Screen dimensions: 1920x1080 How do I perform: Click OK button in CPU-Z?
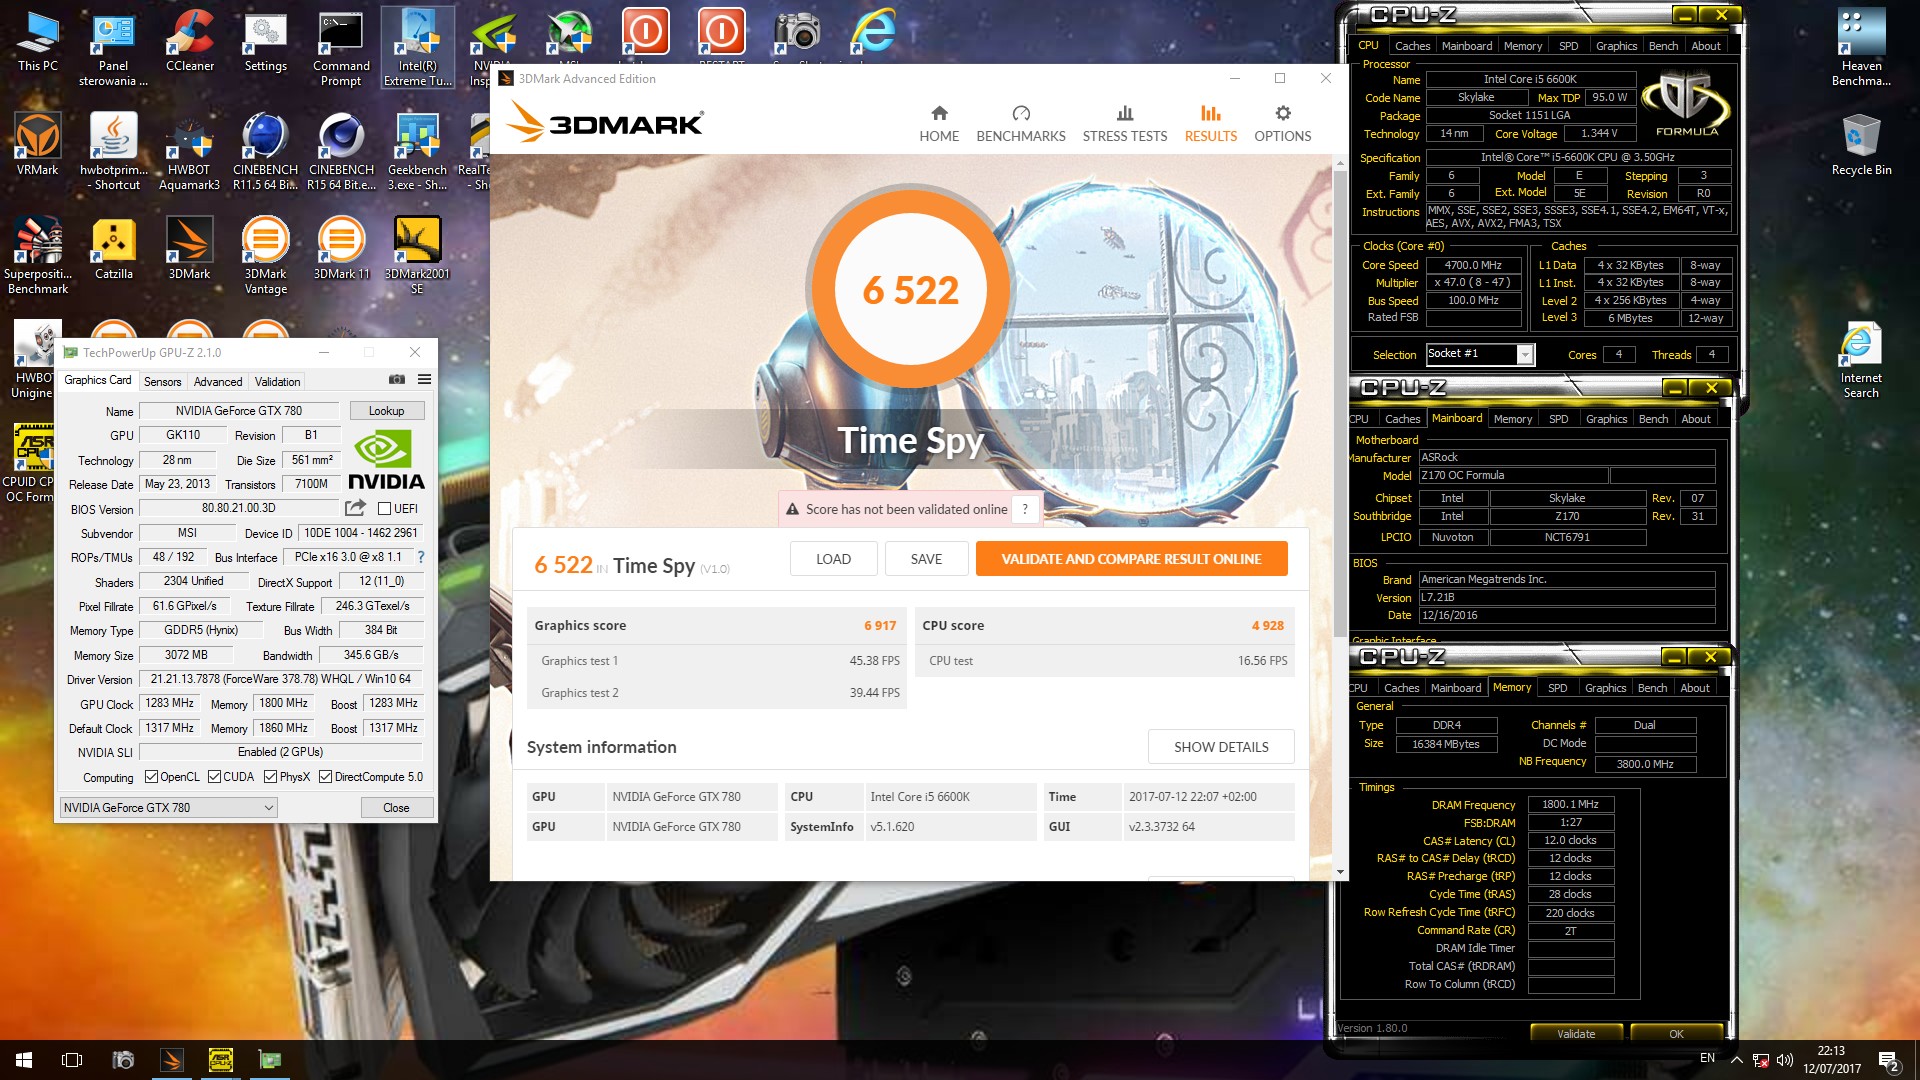tap(1676, 1034)
